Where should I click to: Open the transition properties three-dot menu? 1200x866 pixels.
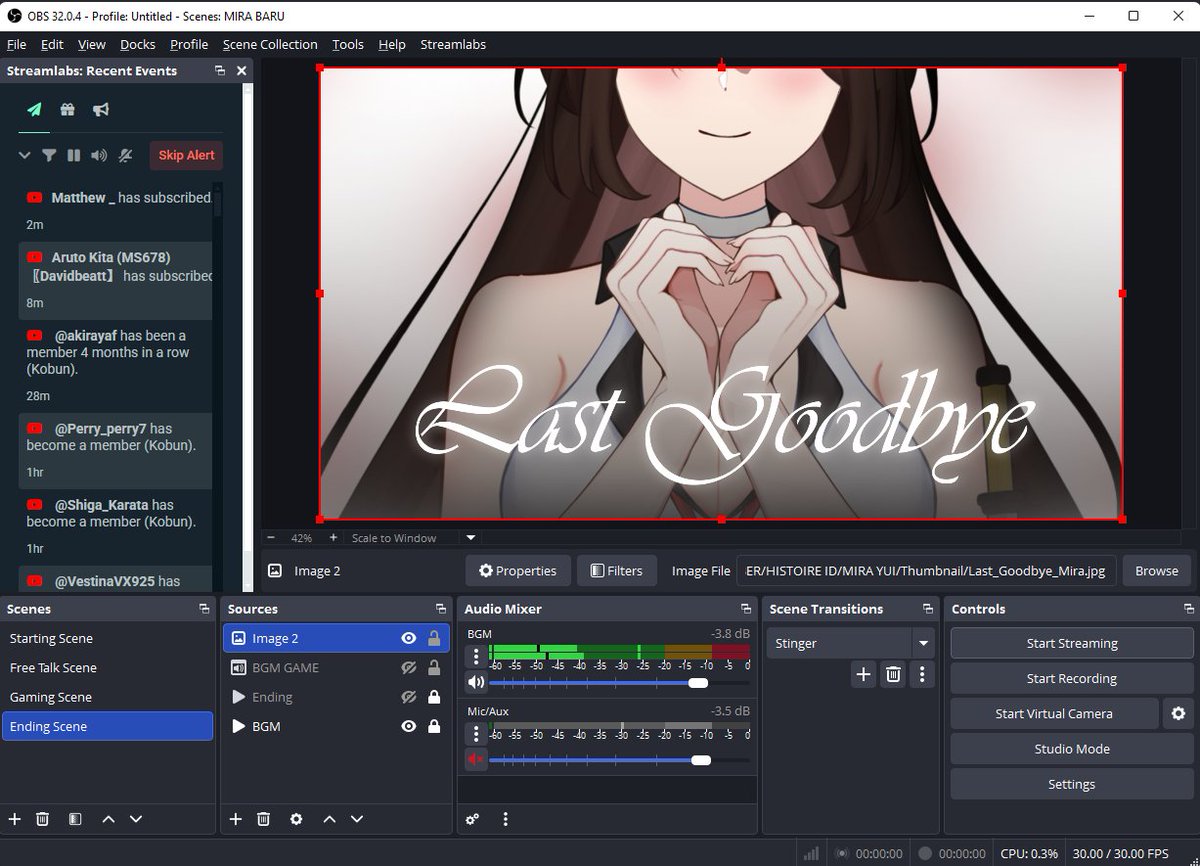pos(922,675)
